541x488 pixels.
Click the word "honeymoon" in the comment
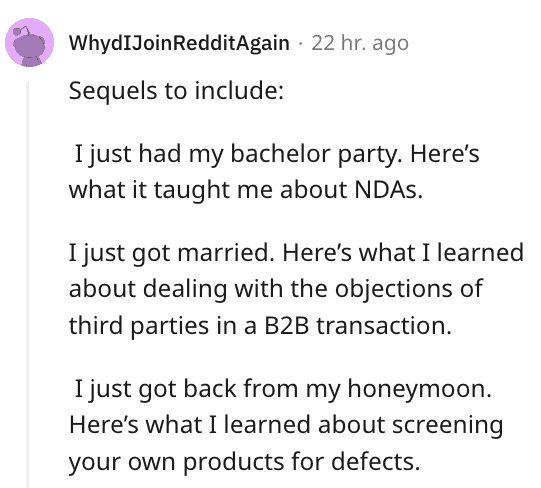[x=419, y=389]
